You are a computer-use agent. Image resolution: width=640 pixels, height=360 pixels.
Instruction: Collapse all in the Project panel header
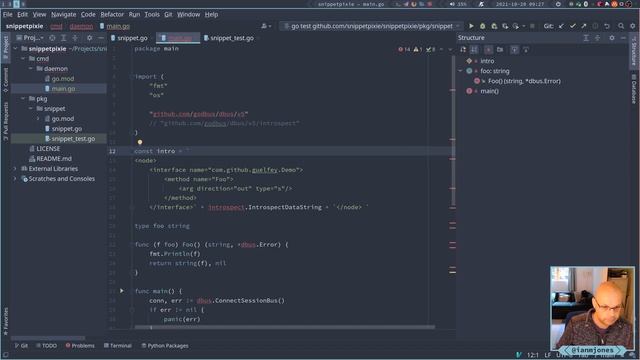(x=75, y=38)
